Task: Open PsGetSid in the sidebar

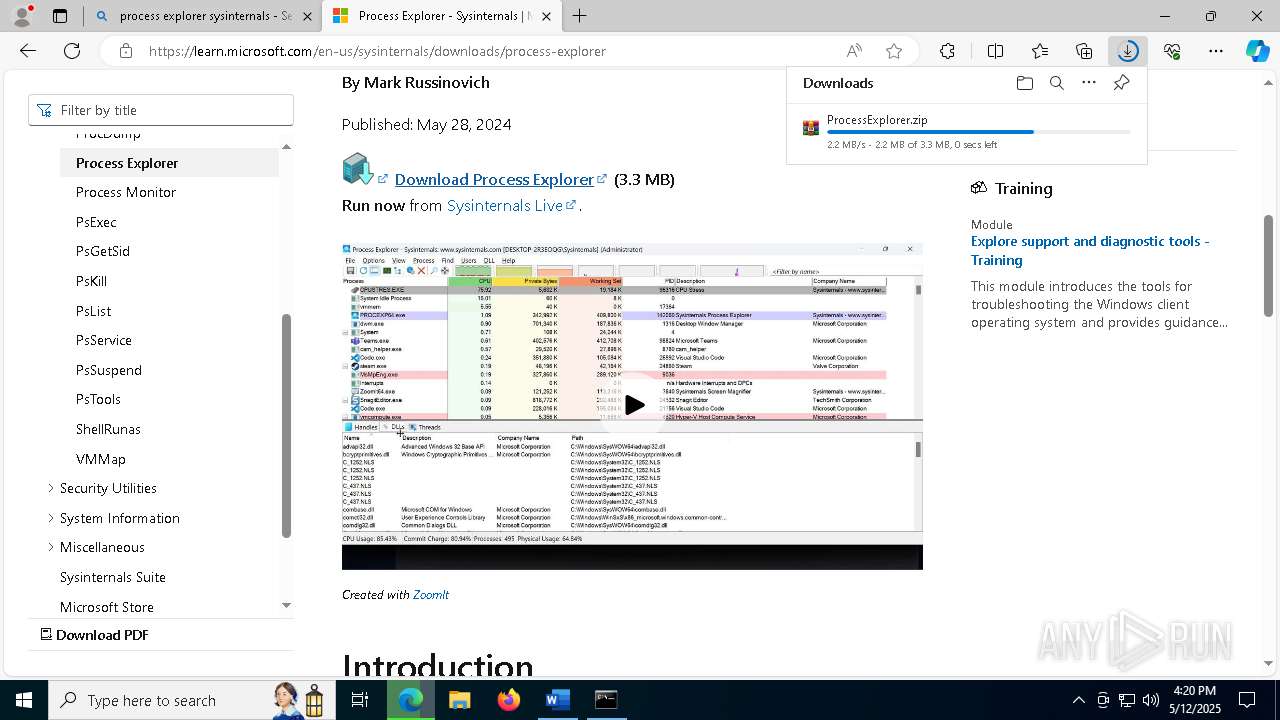Action: [x=103, y=251]
